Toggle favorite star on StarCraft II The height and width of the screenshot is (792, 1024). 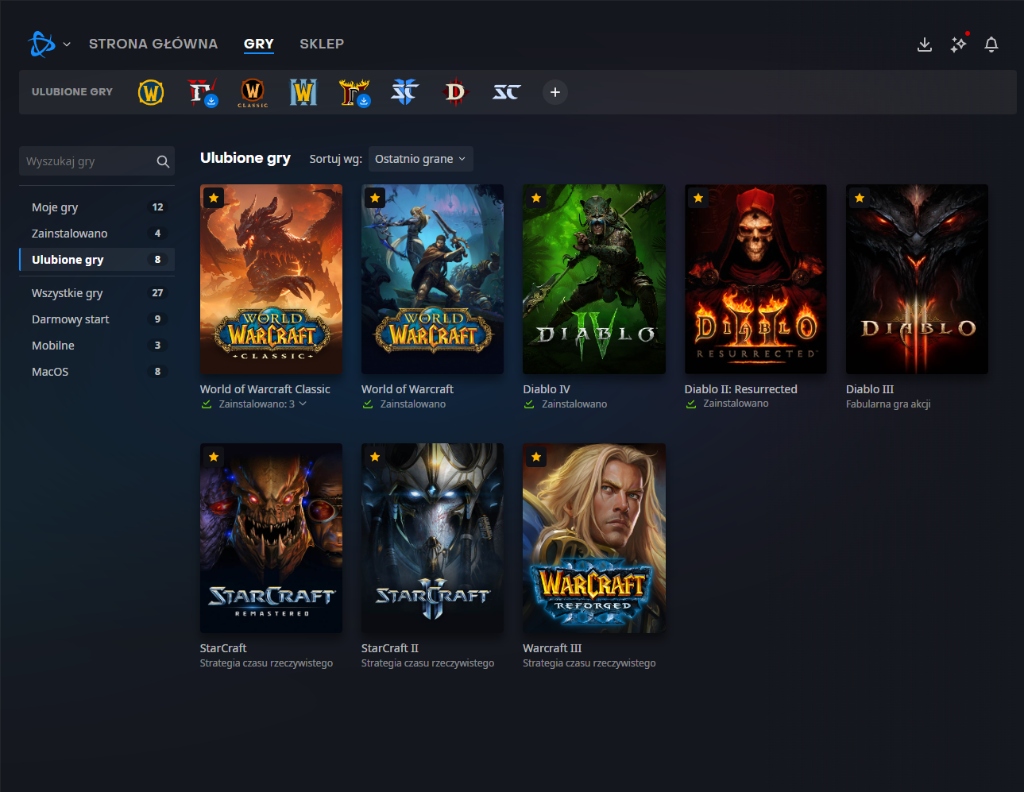pyautogui.click(x=375, y=457)
